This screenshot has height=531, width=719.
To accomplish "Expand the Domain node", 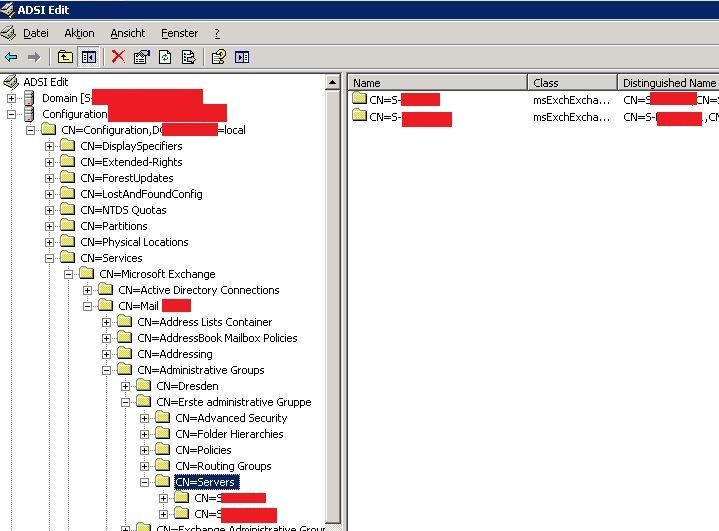I will (11, 98).
